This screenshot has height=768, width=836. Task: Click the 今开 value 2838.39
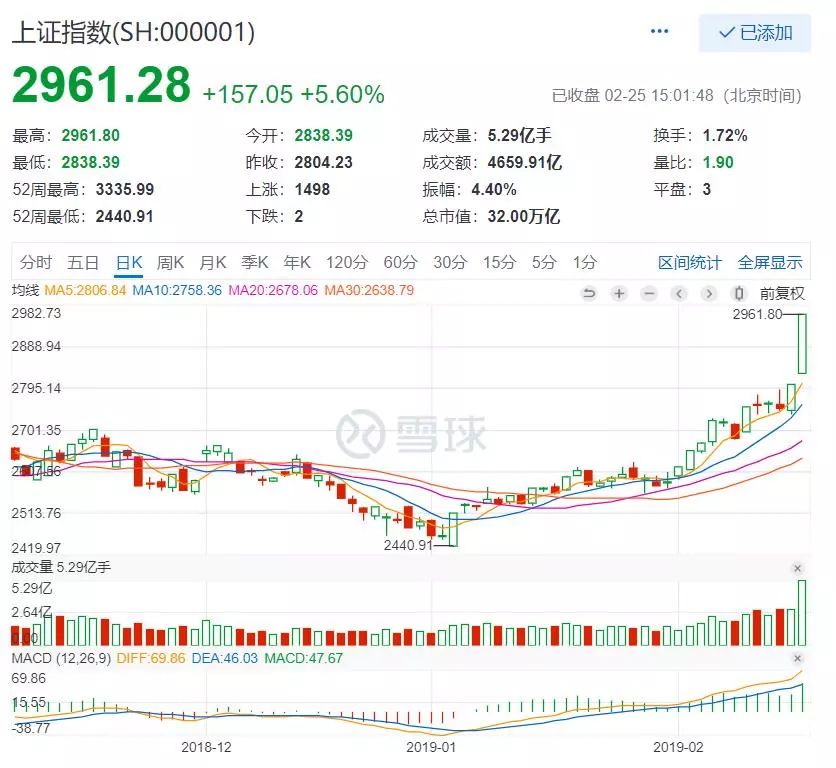pyautogui.click(x=324, y=135)
